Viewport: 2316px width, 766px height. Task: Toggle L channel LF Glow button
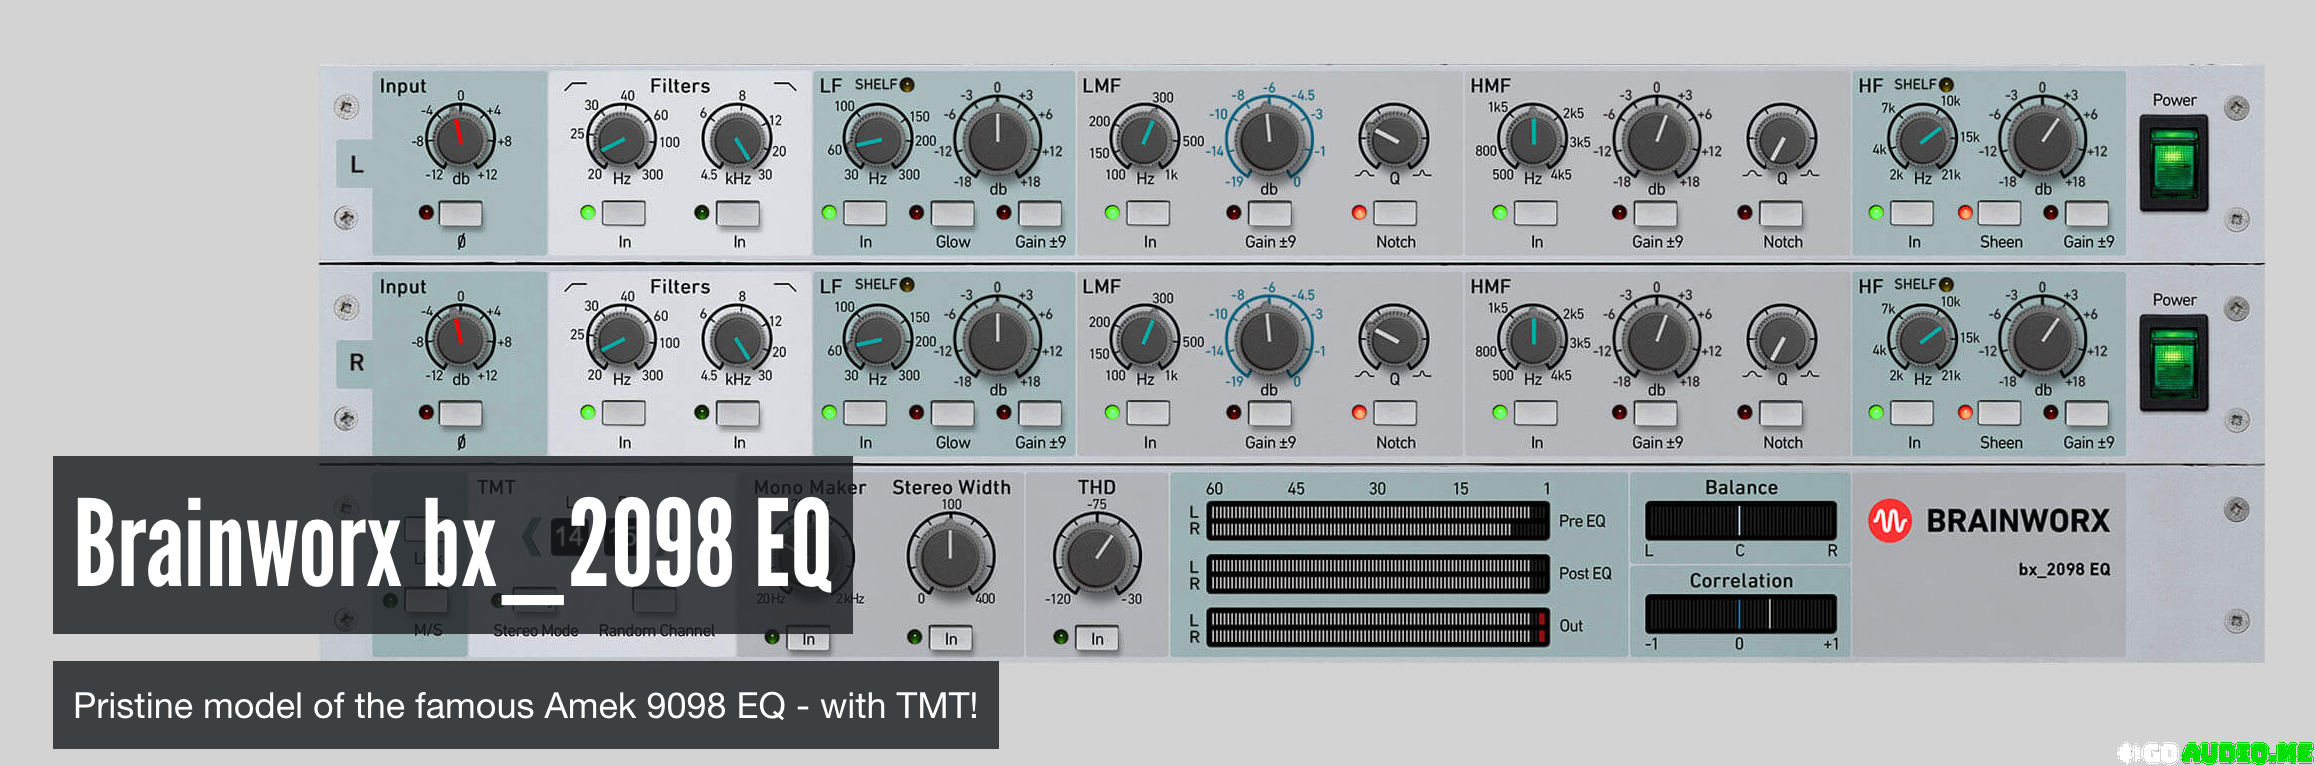click(x=952, y=213)
